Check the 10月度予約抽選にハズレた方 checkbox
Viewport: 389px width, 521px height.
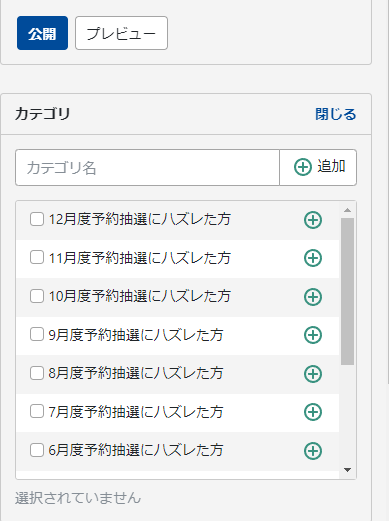pos(37,296)
